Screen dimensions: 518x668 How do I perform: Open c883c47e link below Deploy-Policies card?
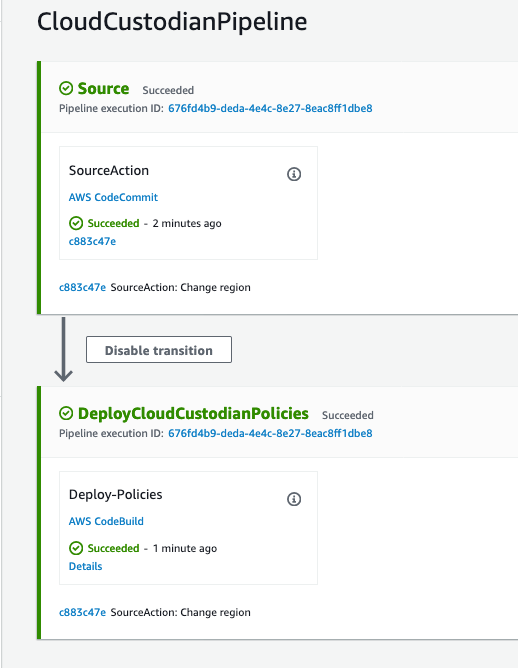point(82,612)
